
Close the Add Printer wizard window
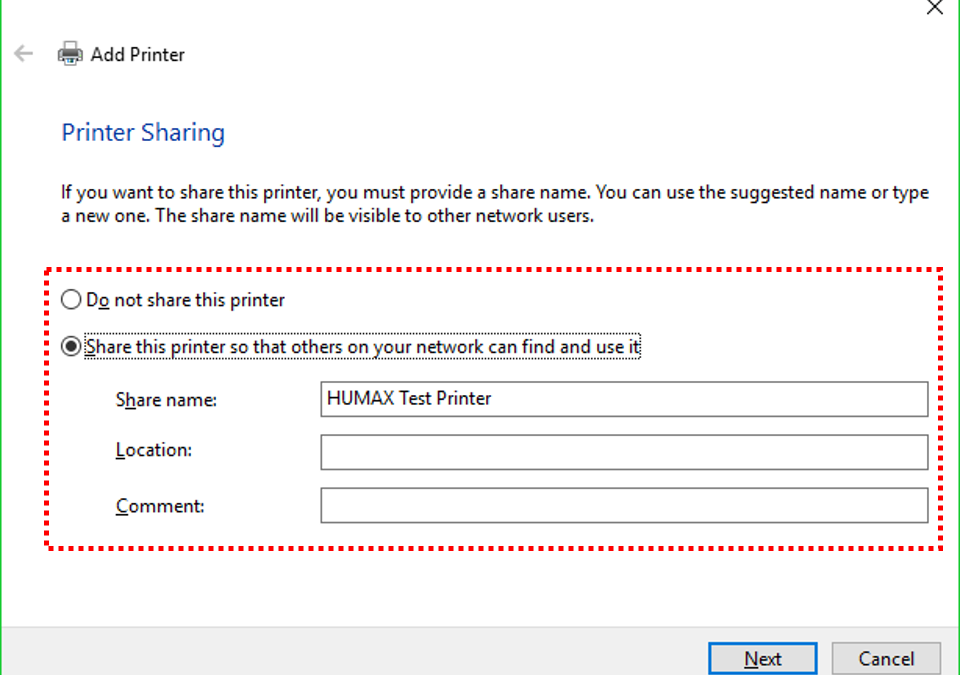pos(934,7)
